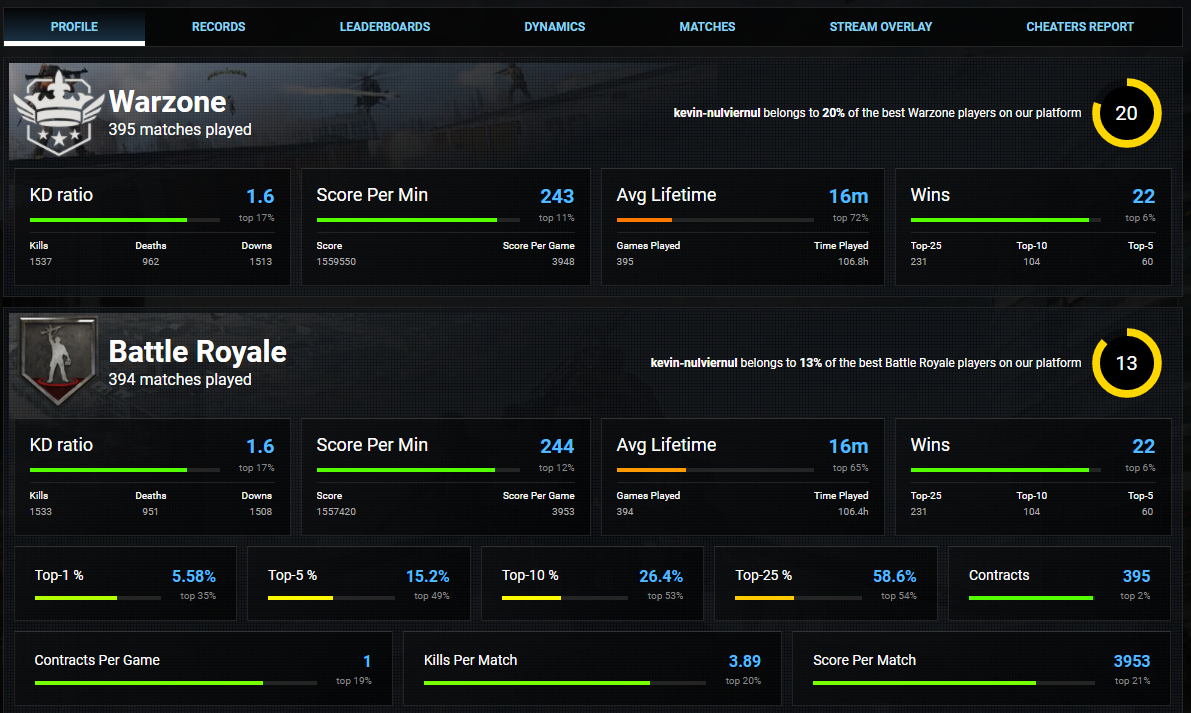Select the Stream Overlay tab
1191x713 pixels.
click(880, 27)
